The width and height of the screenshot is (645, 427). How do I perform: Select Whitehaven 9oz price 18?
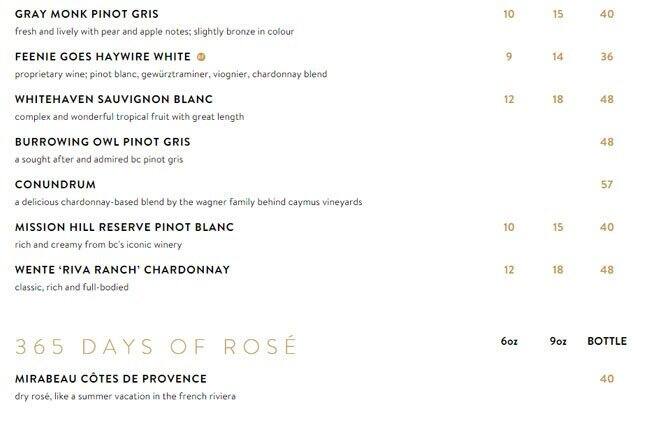[x=558, y=99]
